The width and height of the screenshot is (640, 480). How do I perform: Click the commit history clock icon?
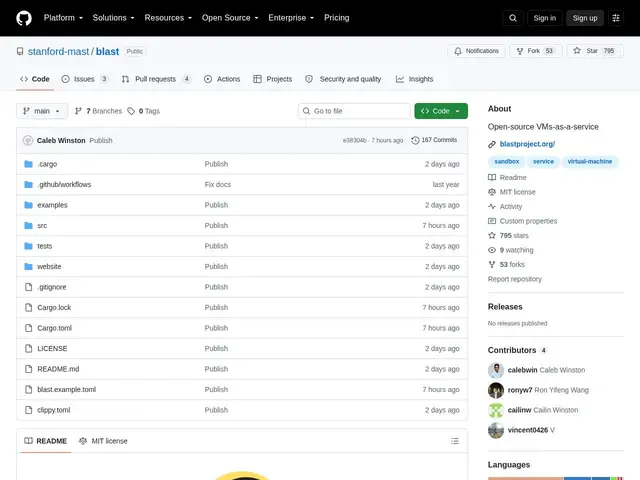pyautogui.click(x=415, y=140)
